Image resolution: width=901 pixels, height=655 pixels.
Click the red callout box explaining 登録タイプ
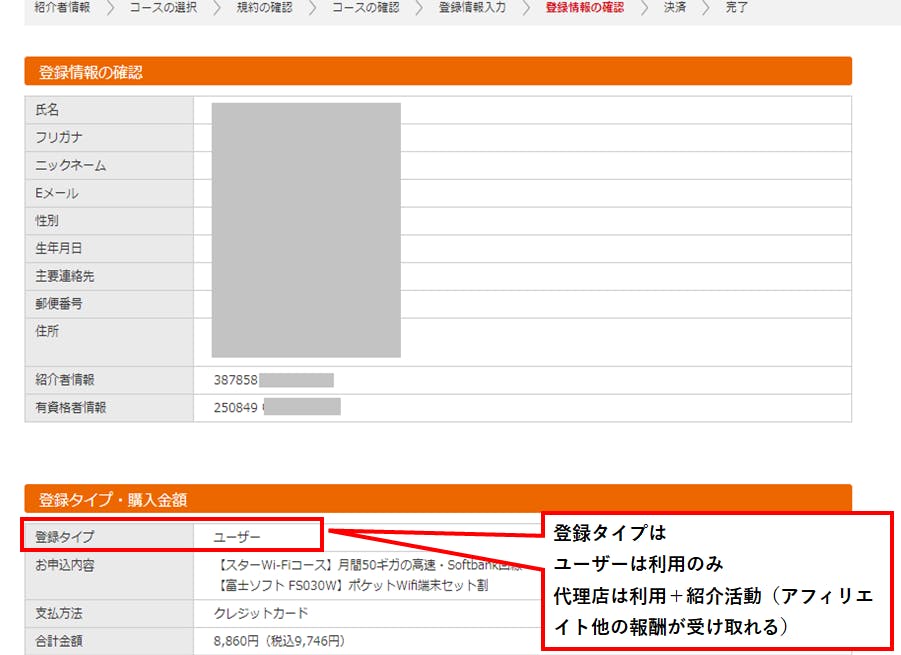[716, 578]
